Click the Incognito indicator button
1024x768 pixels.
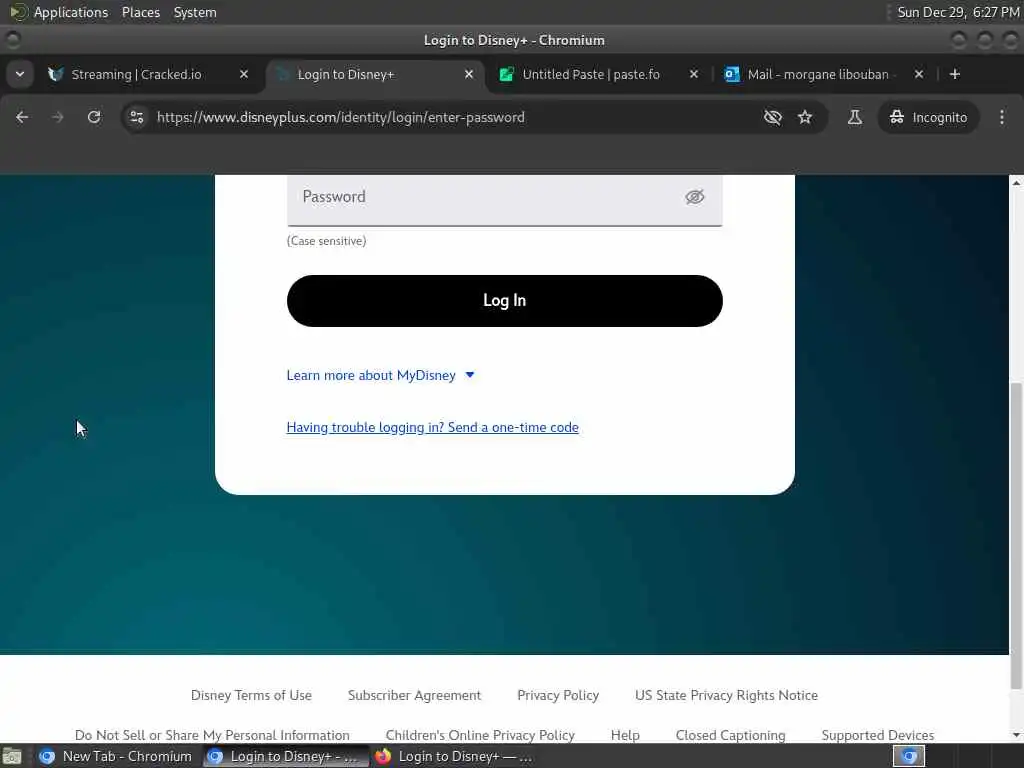point(928,117)
